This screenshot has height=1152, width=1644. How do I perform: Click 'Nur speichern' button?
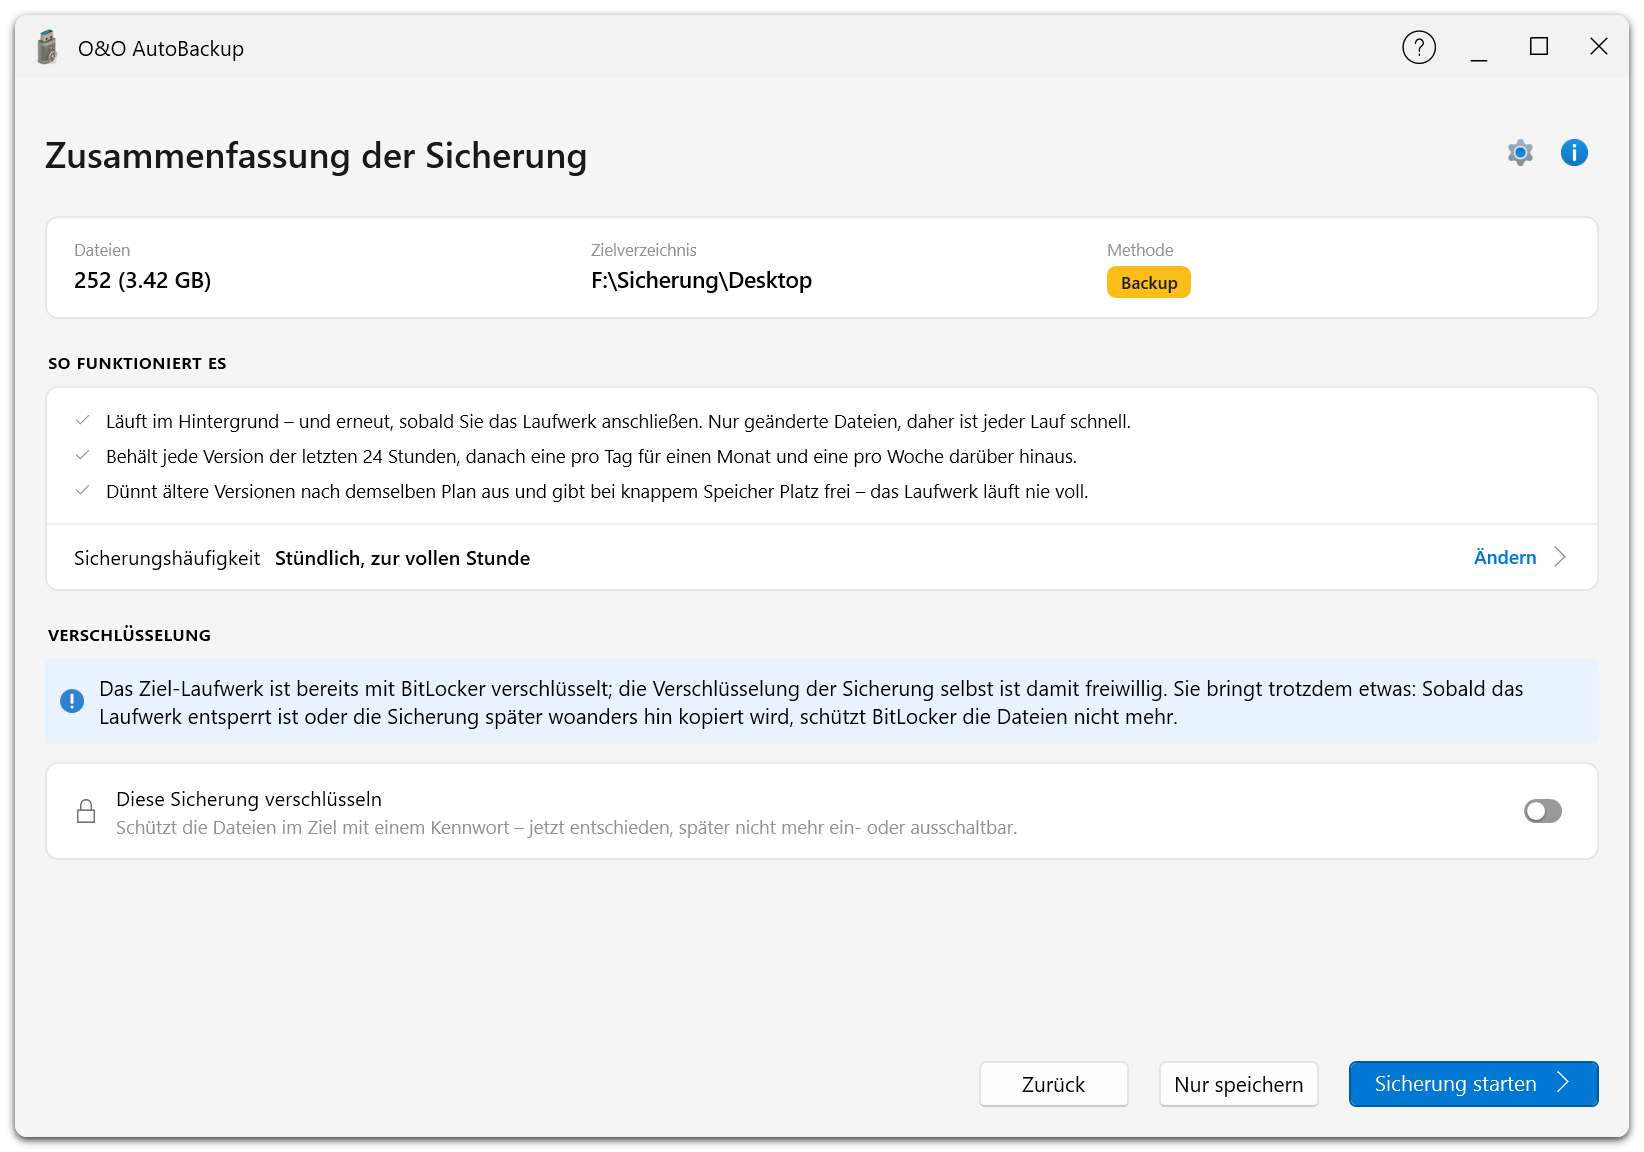(x=1239, y=1084)
